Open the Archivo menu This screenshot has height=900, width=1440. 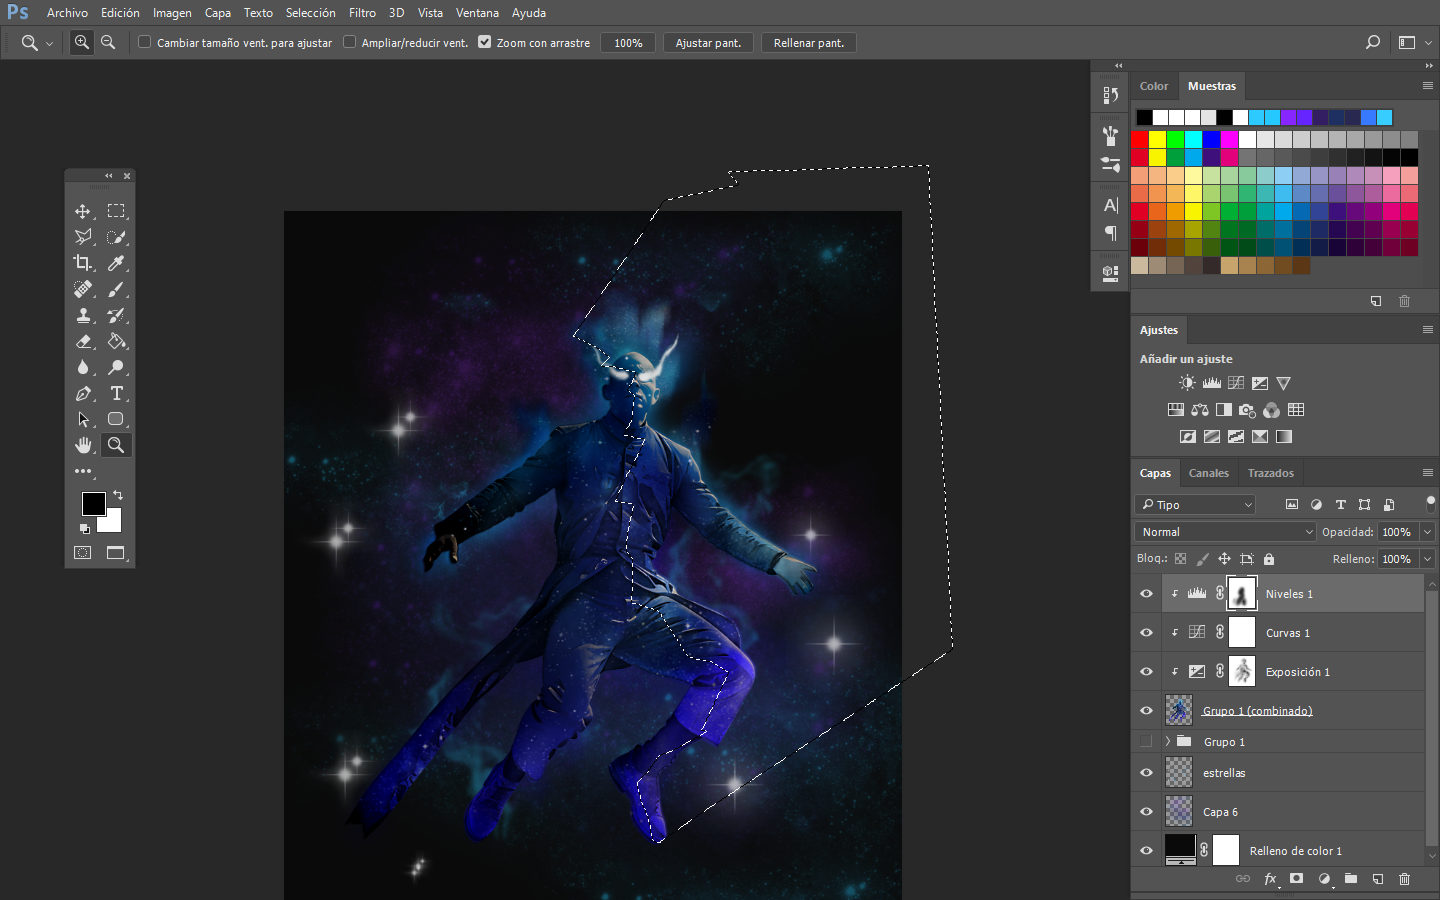(x=67, y=13)
